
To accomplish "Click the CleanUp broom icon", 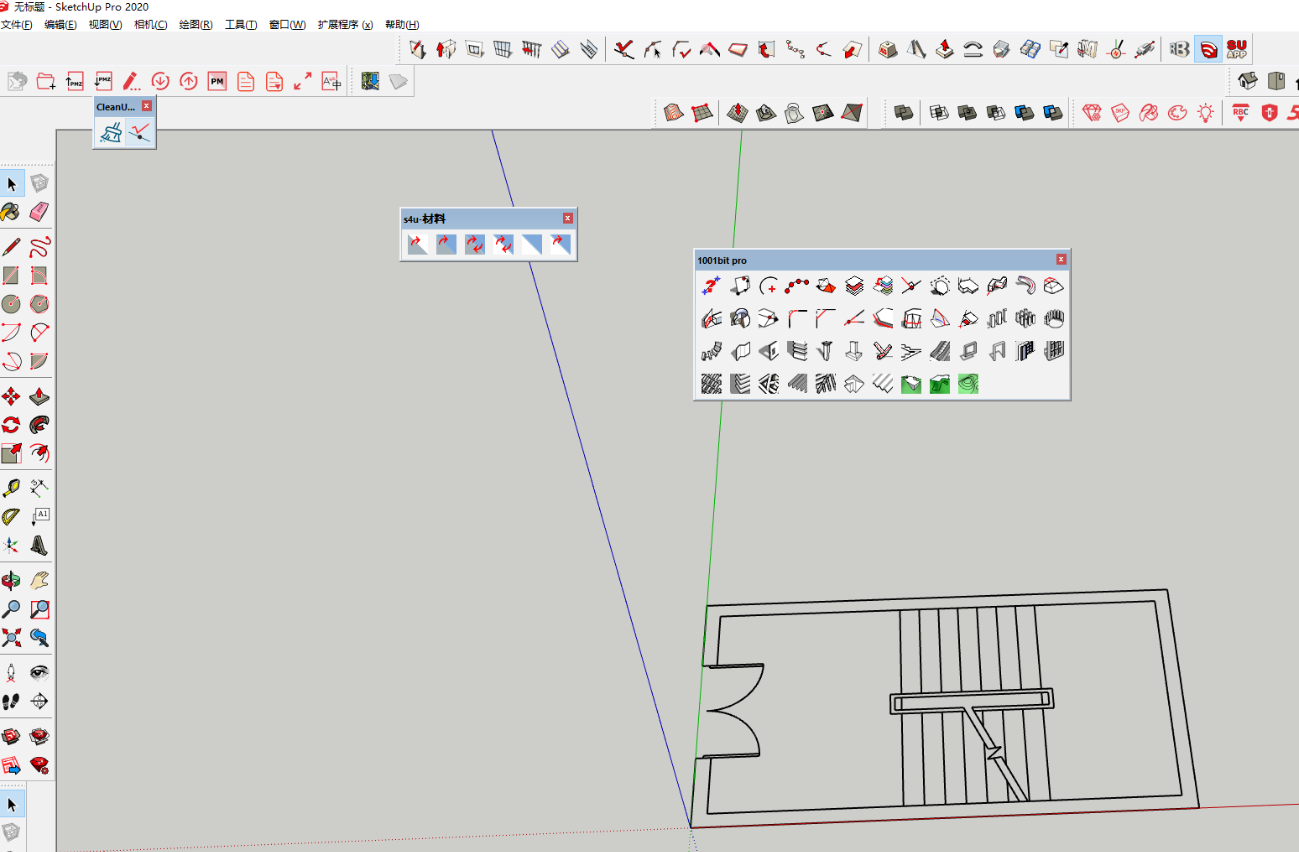I will pyautogui.click(x=111, y=131).
